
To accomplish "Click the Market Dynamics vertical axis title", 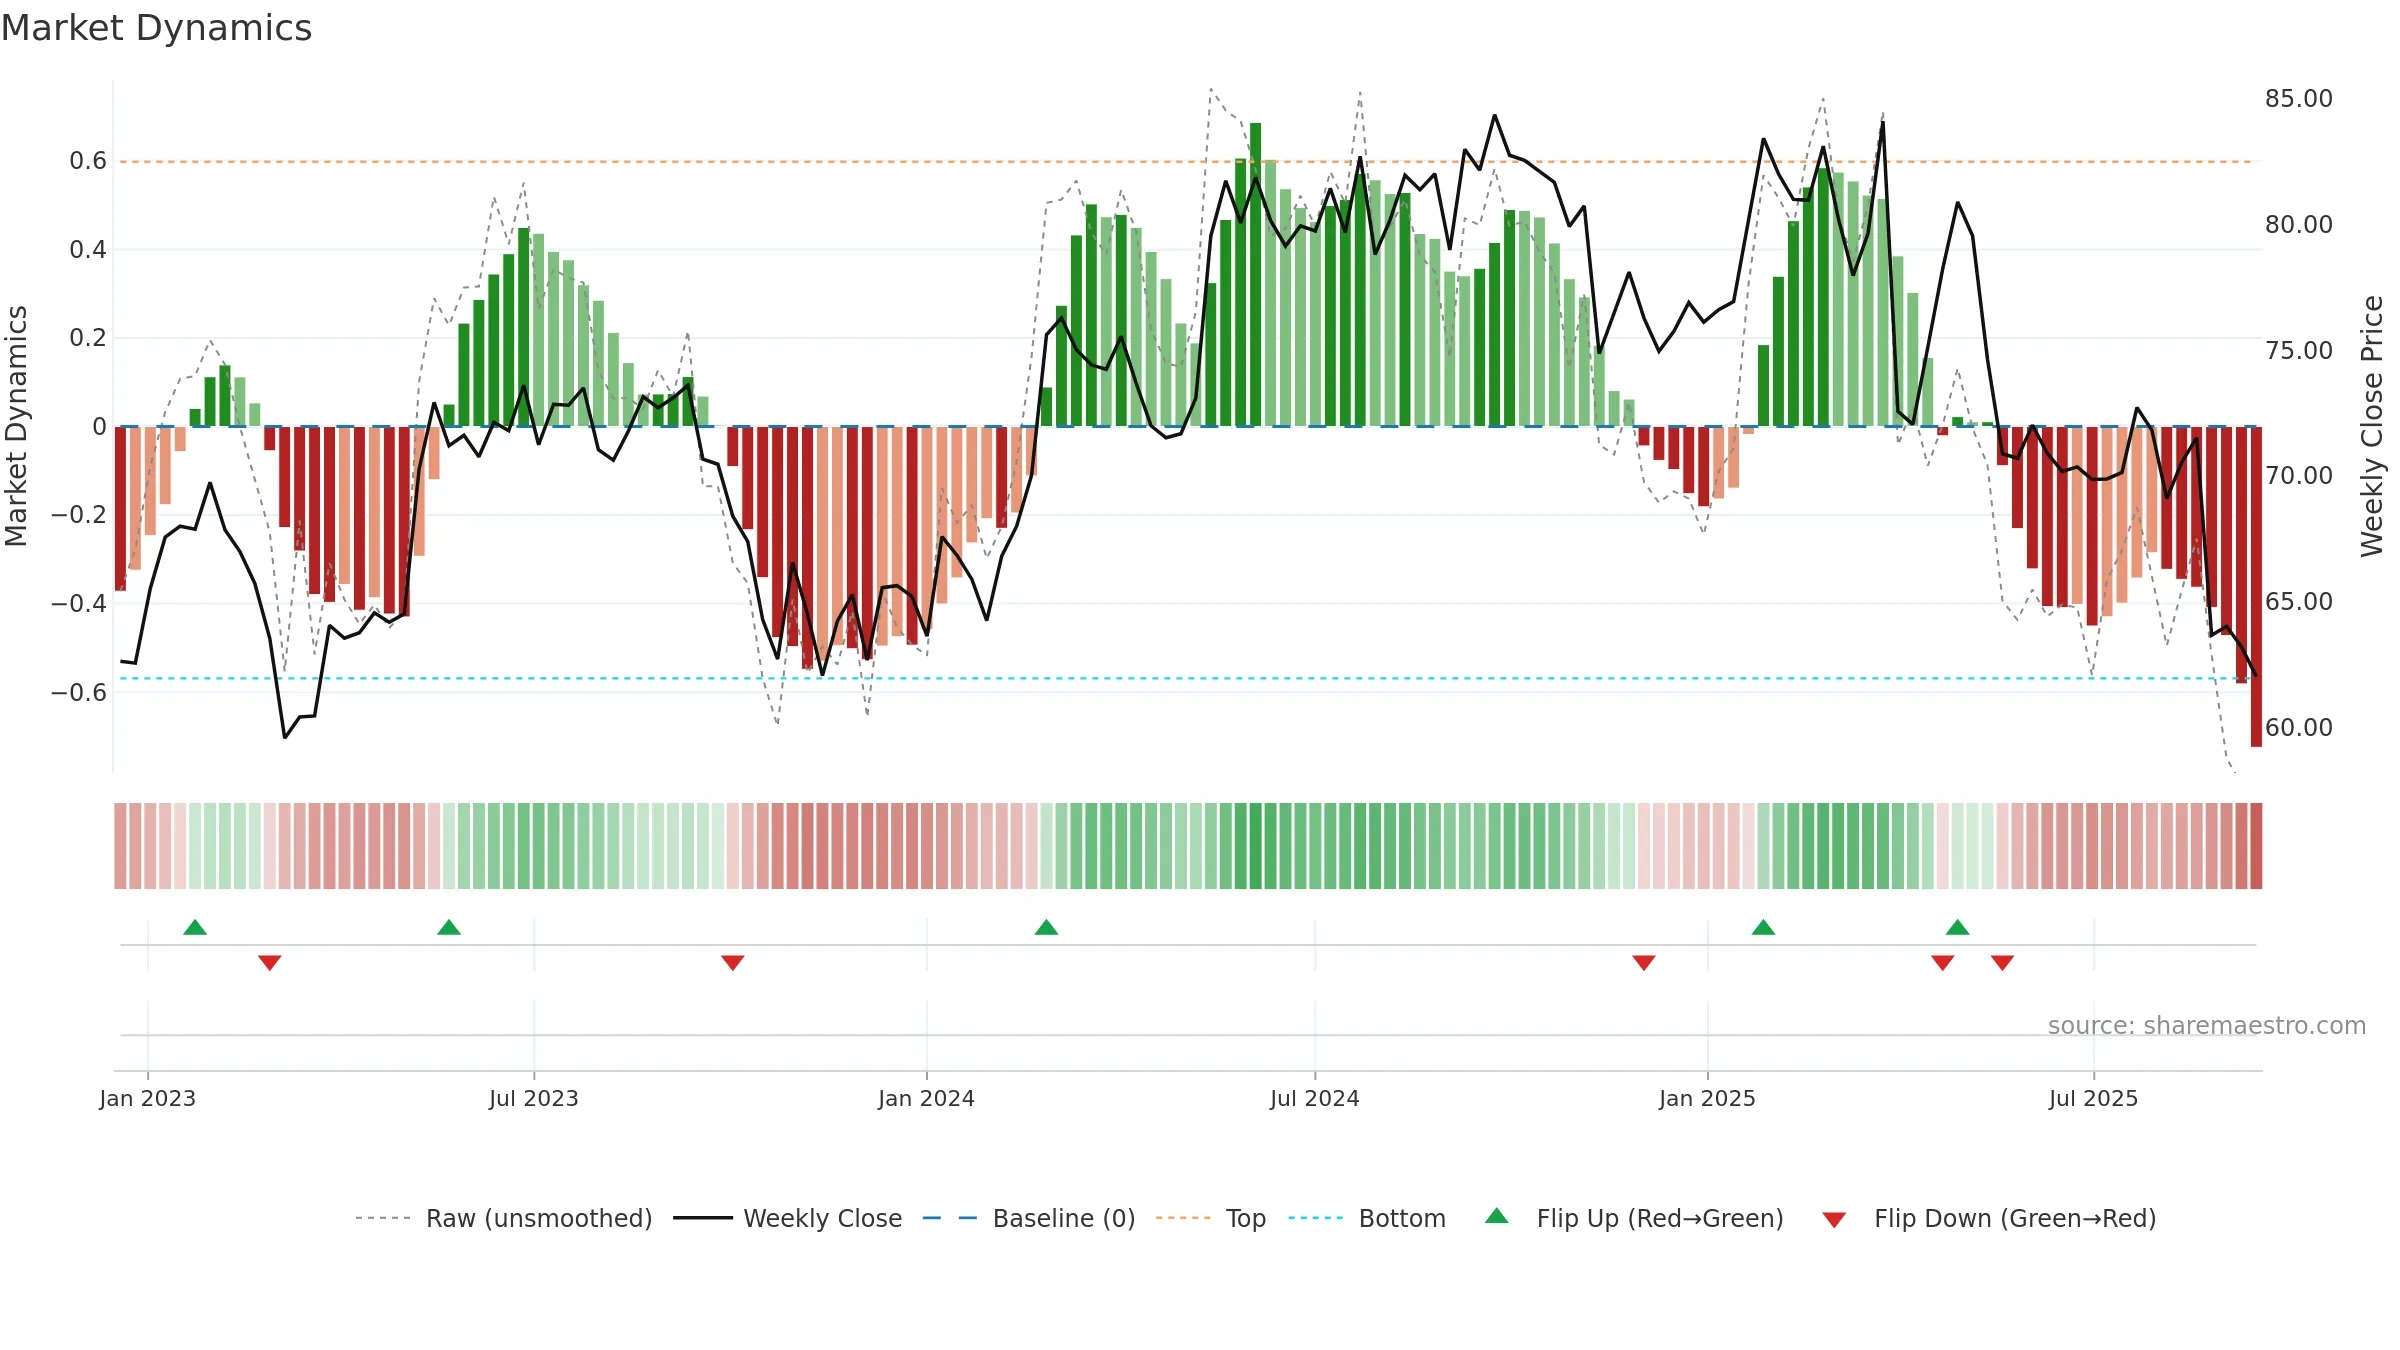I will click(x=16, y=426).
